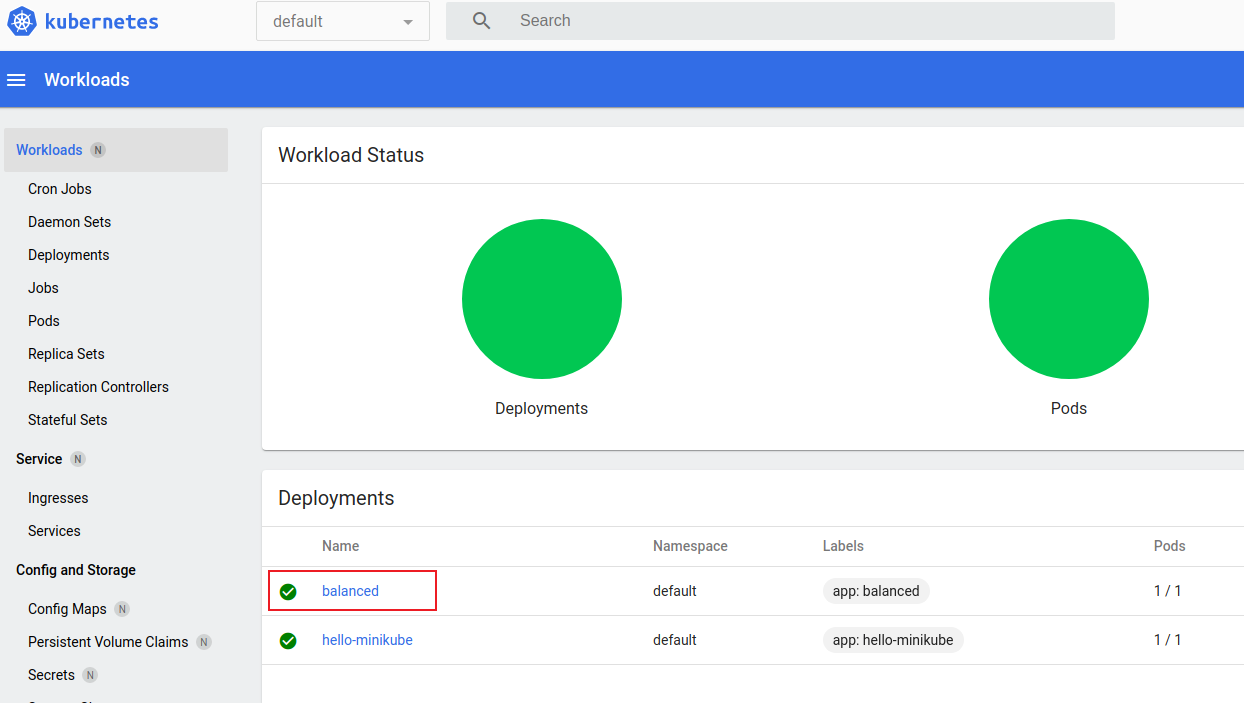Click the Deployments card heading
Screen dimensions: 1244x703
(336, 498)
